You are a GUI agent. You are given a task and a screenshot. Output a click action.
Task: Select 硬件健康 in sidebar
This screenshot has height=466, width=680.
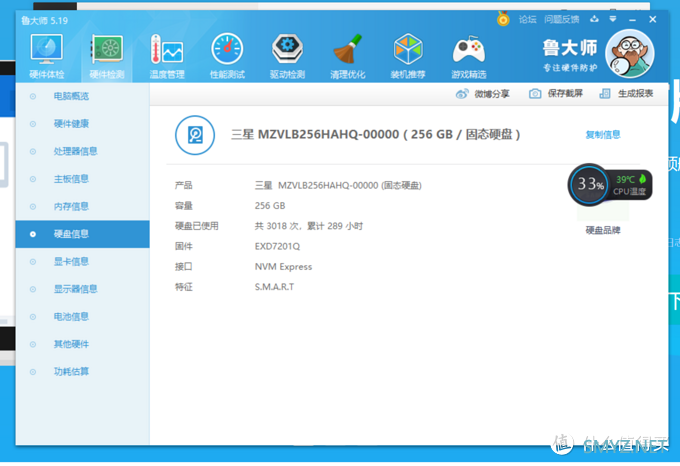tap(82, 124)
